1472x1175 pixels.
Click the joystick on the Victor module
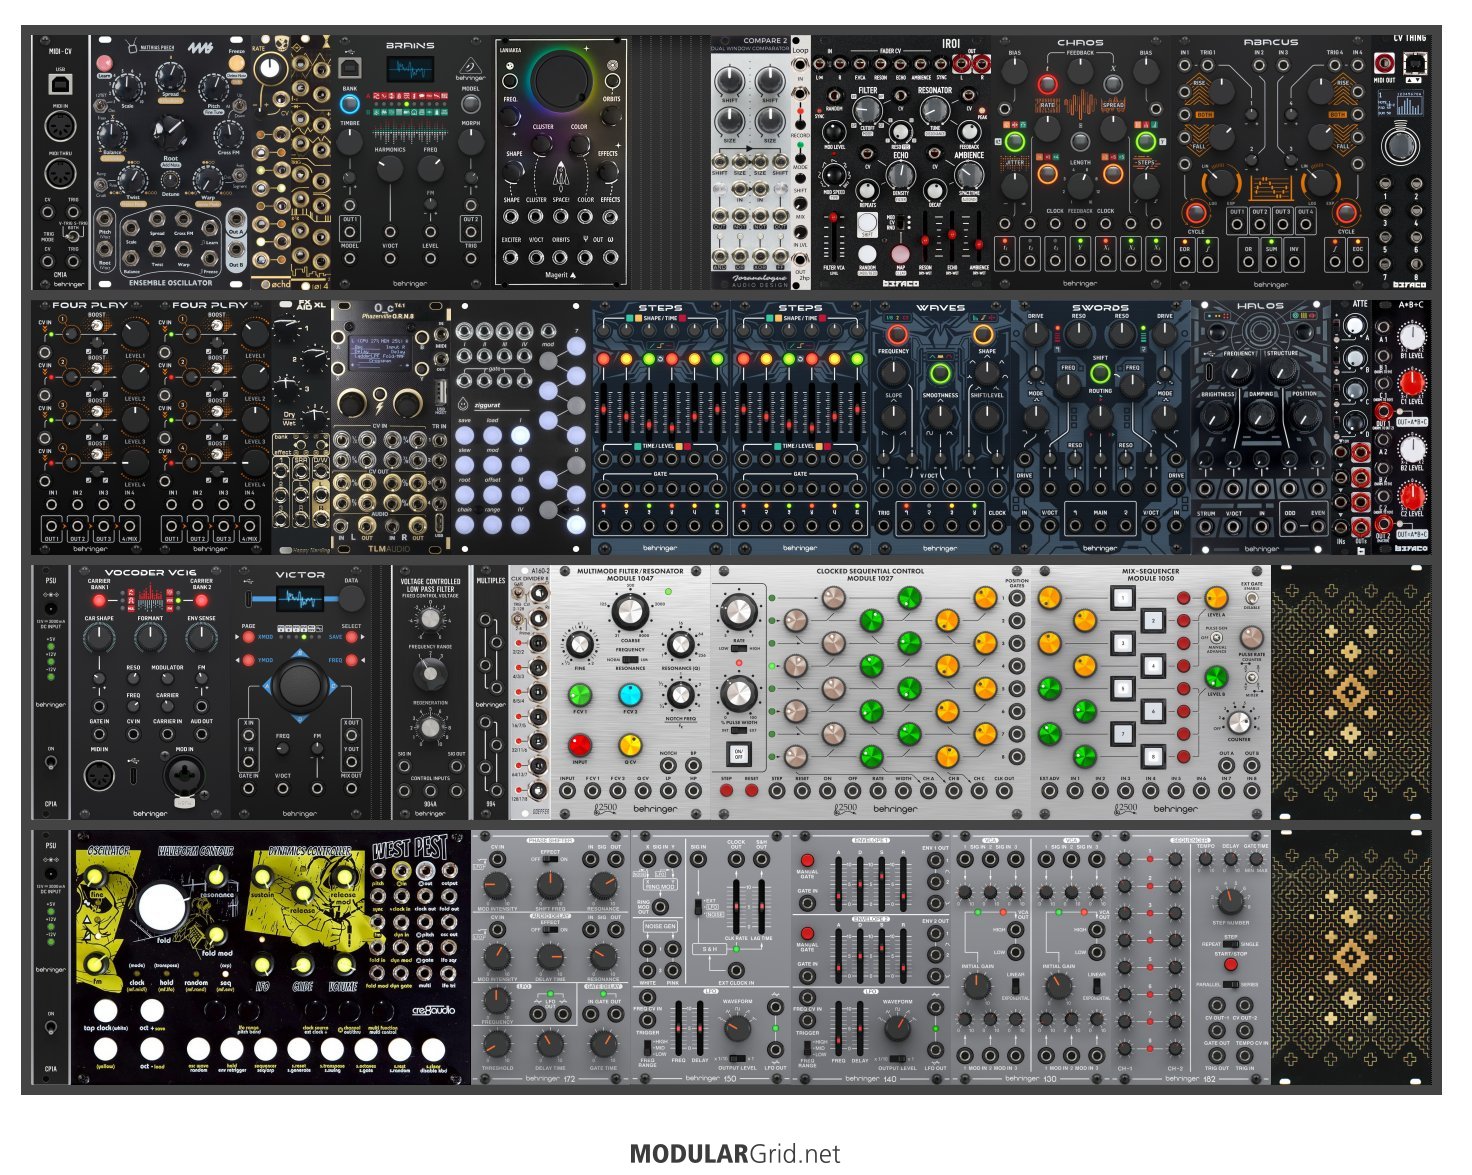pyautogui.click(x=299, y=685)
